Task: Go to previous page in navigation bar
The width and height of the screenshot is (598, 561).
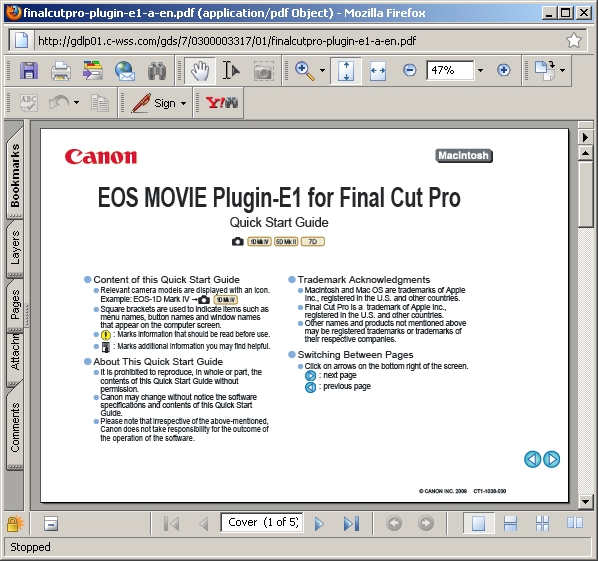Action: pyautogui.click(x=204, y=524)
